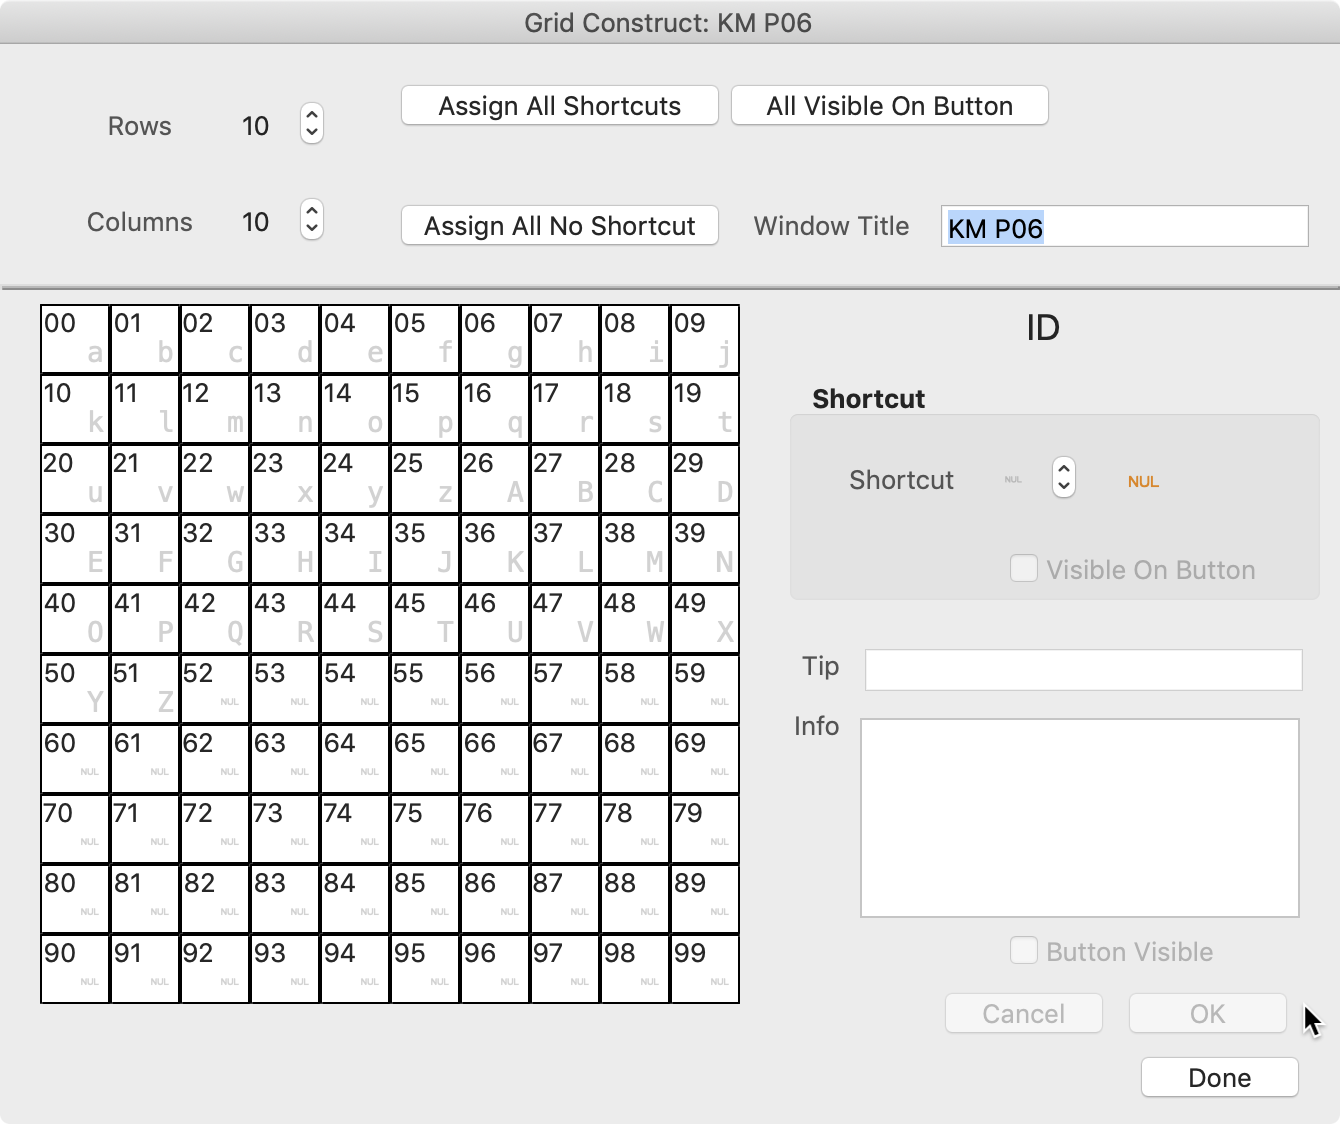This screenshot has height=1124, width=1340.
Task: Choose grid cell 90 in last row
Action: coord(75,969)
